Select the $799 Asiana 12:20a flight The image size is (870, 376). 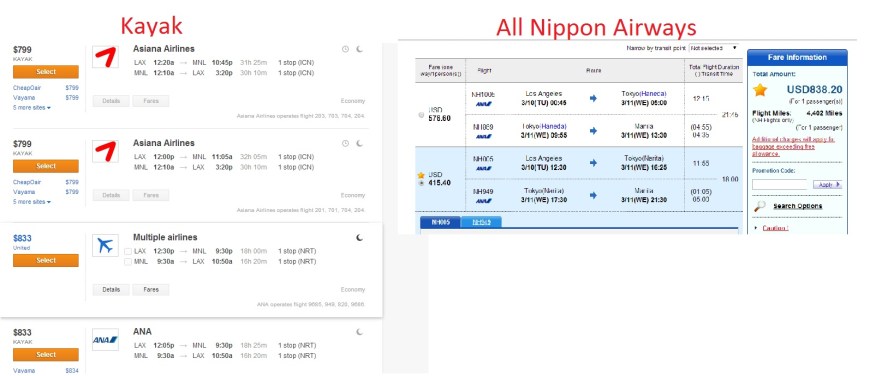coord(46,72)
